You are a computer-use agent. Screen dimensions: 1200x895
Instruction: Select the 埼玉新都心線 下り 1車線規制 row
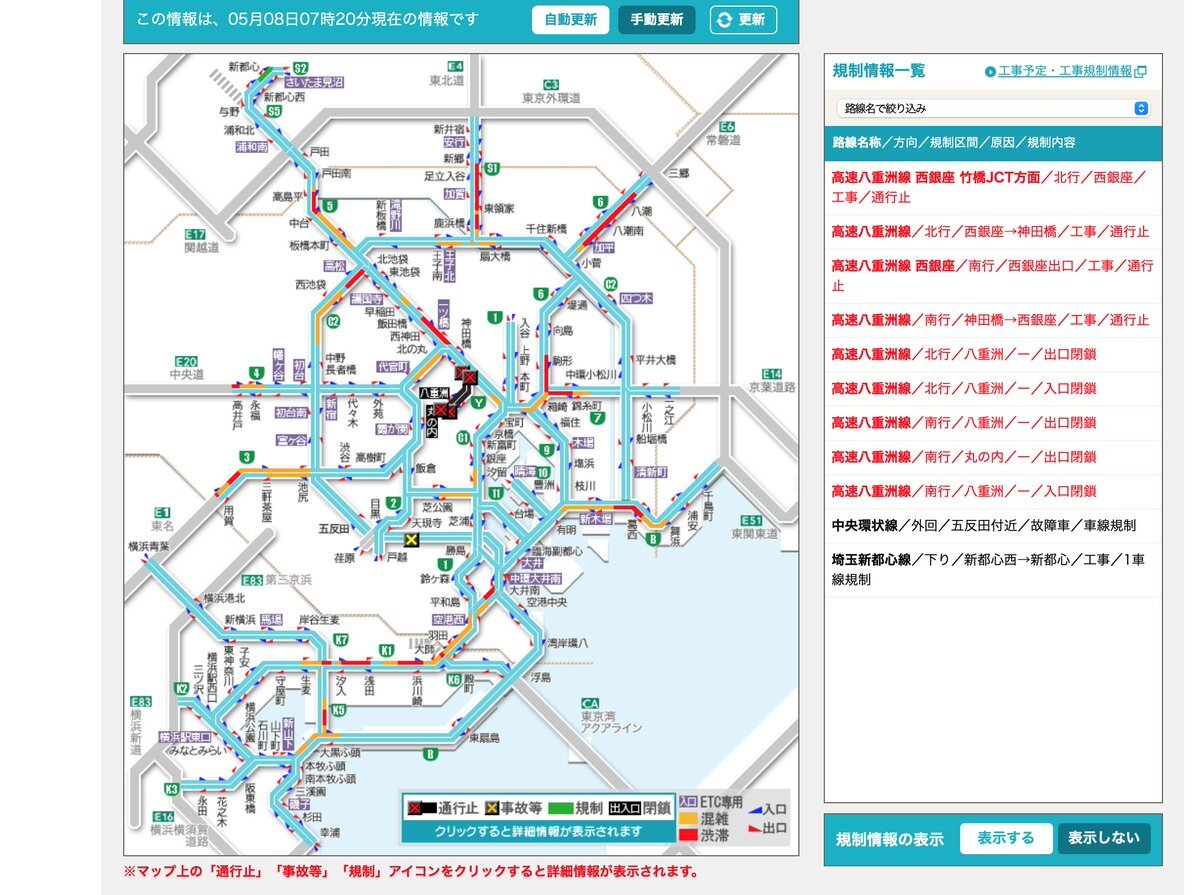[993, 570]
